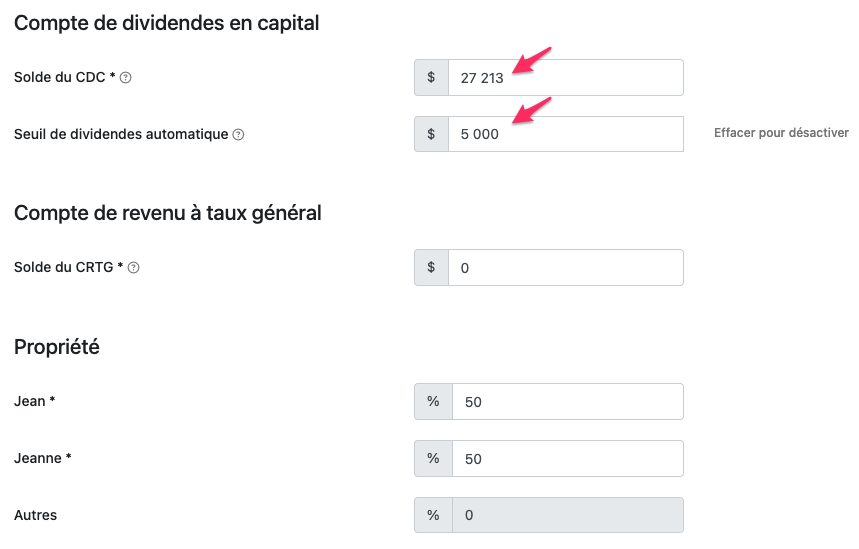Click the disabled Autres percentage field
The height and width of the screenshot is (549, 859).
pyautogui.click(x=568, y=515)
